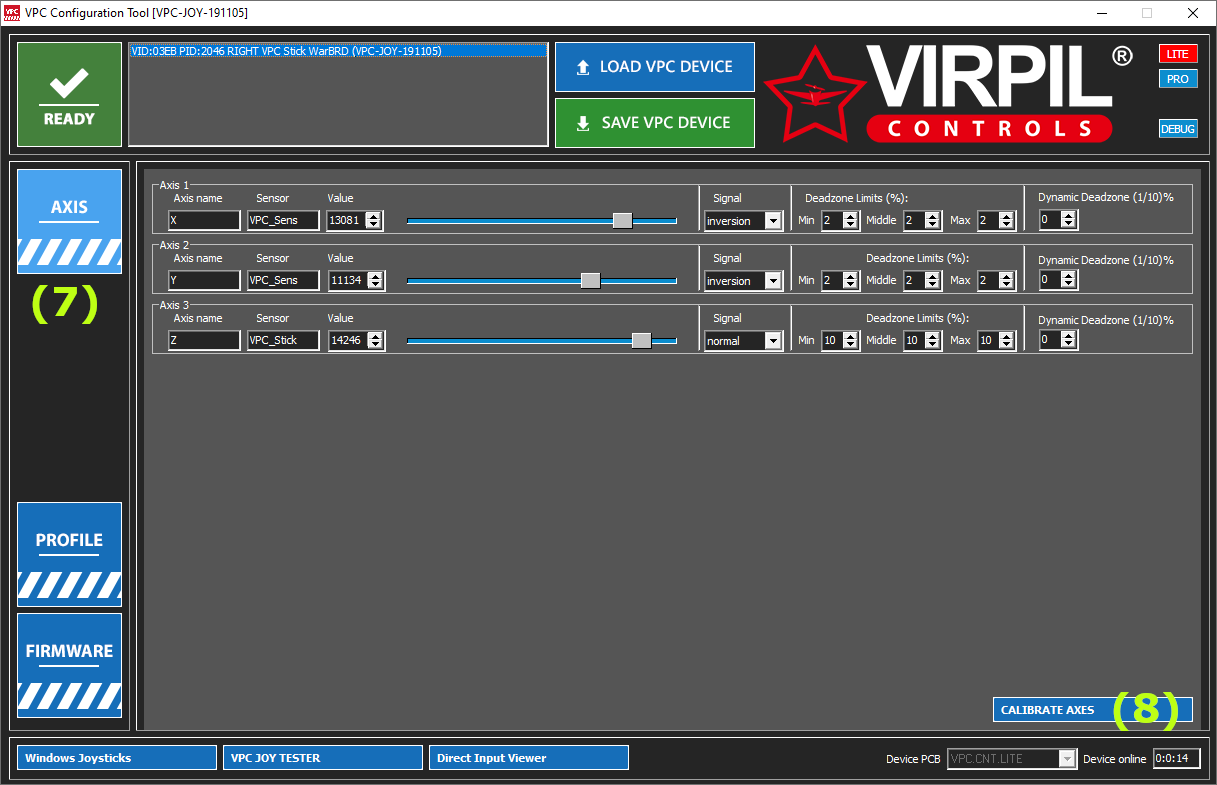Image resolution: width=1217 pixels, height=785 pixels.
Task: Click the Axis 2 name field Y
Action: tap(204, 281)
